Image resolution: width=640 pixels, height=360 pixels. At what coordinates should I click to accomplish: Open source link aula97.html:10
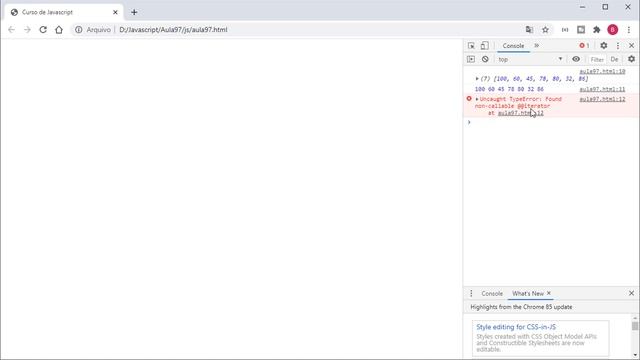602,71
